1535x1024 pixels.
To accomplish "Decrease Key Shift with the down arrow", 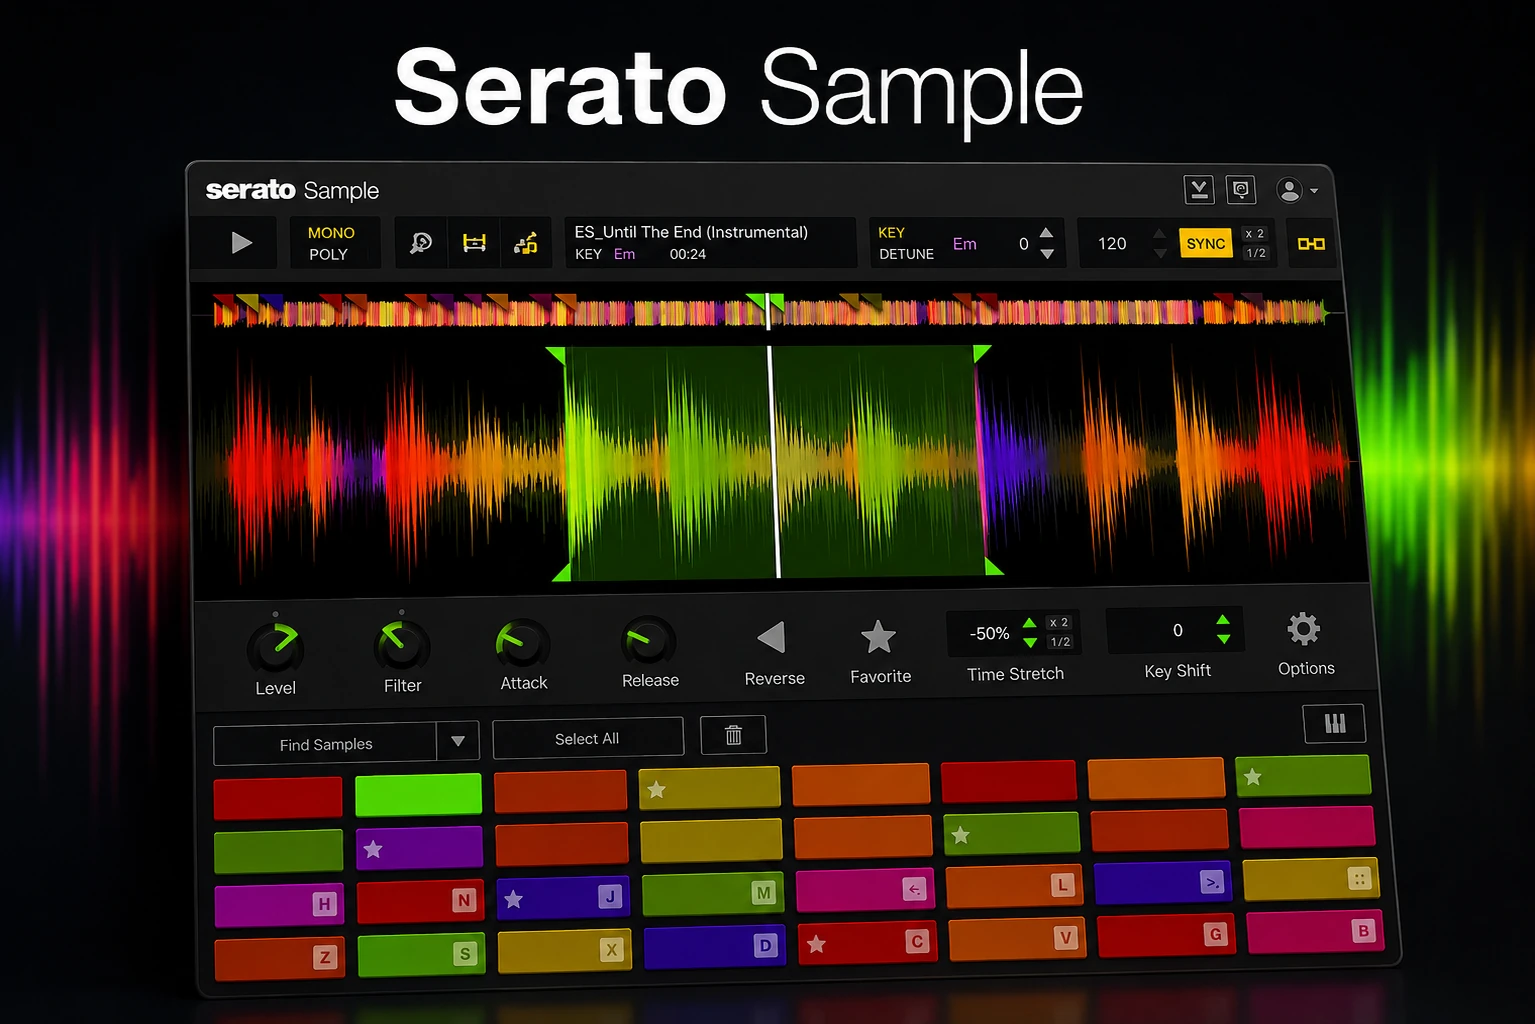I will (x=1223, y=639).
